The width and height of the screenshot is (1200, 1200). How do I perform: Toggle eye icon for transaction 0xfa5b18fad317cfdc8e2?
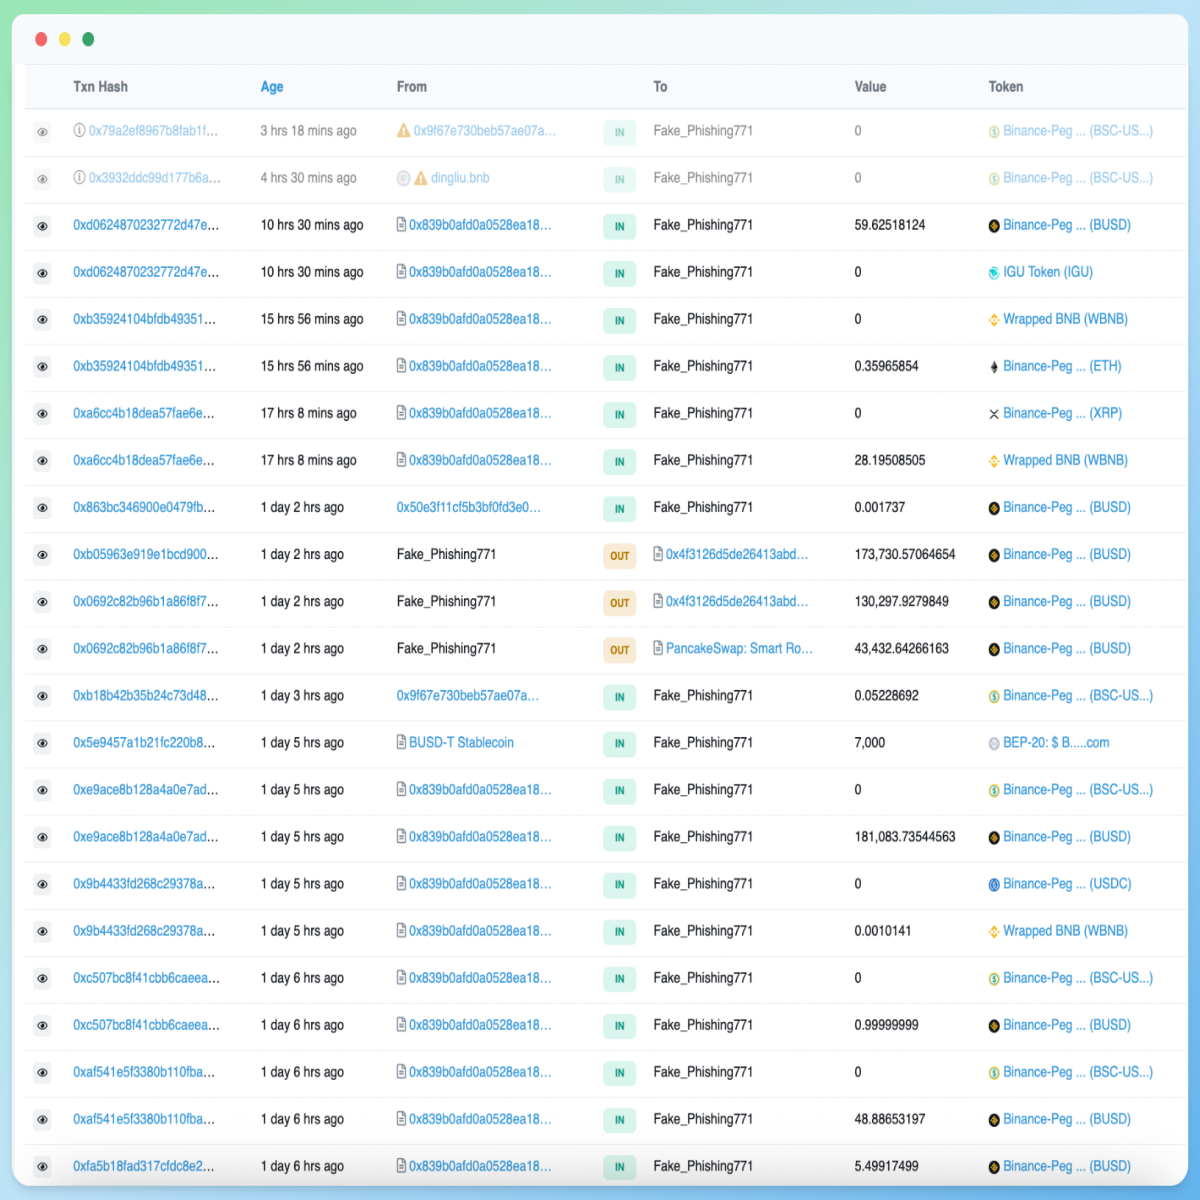[x=42, y=1166]
